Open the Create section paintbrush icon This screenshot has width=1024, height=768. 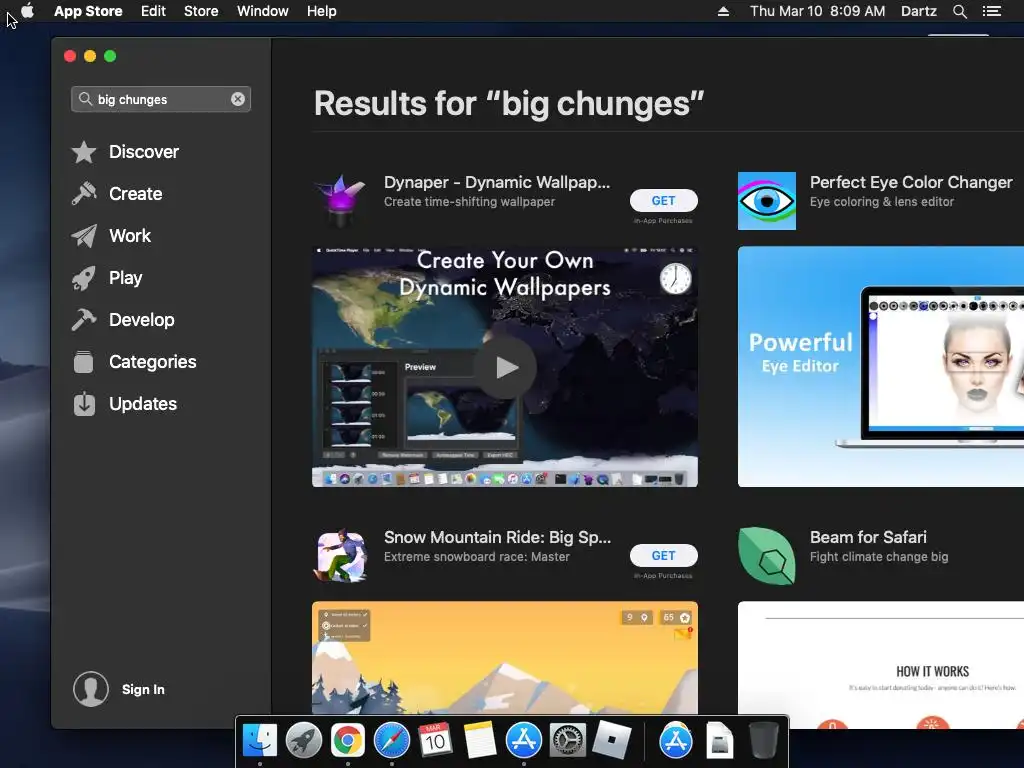pos(84,194)
